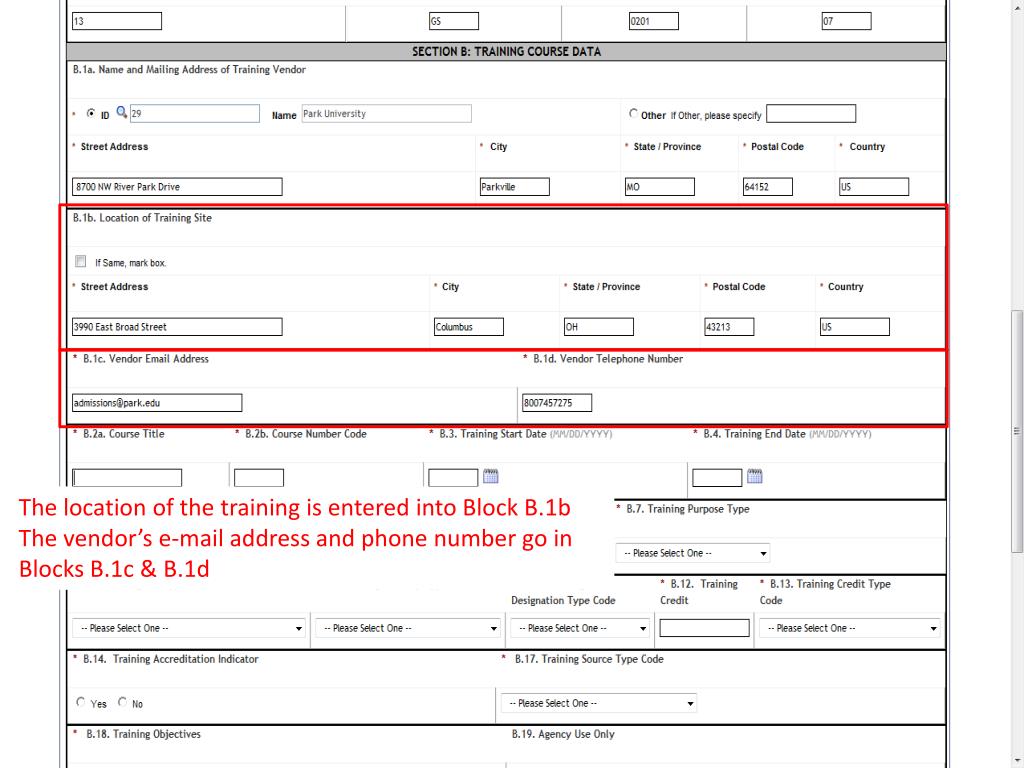
Task: Select the Other vendor radio button
Action: [x=633, y=113]
